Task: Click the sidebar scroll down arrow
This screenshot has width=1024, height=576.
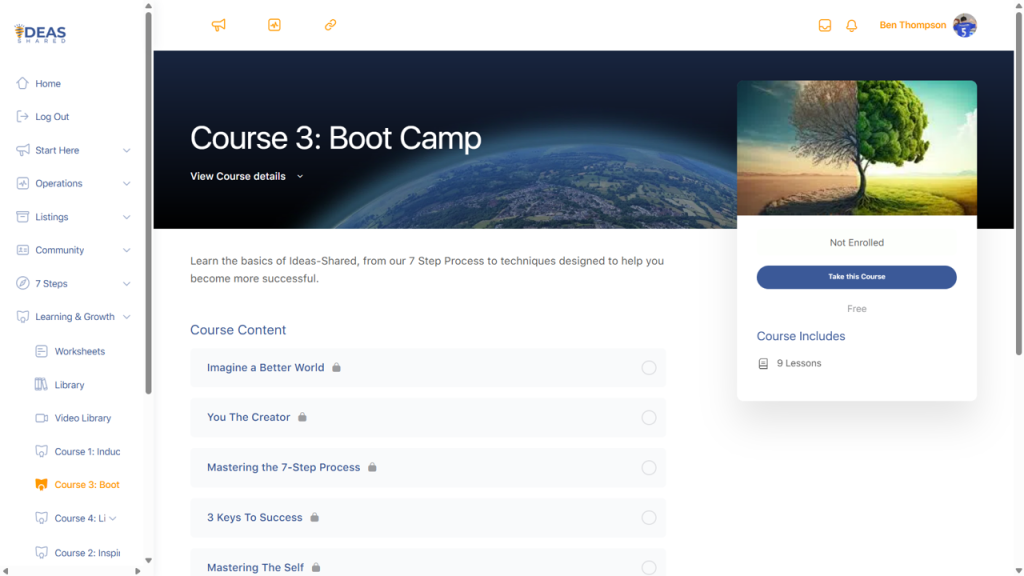Action: pos(148,560)
